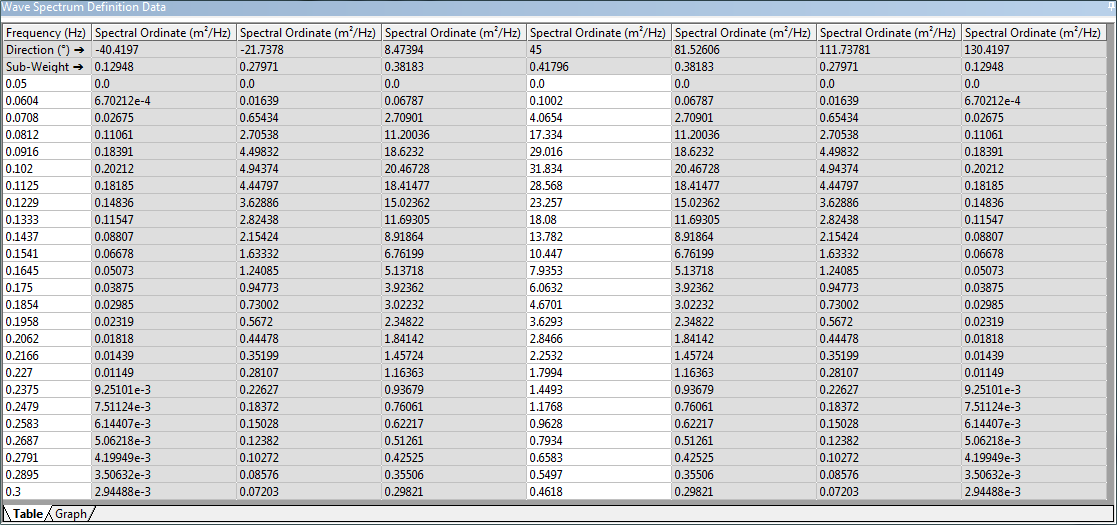
Task: Select the Direction (°) row label
Action: tap(46, 49)
